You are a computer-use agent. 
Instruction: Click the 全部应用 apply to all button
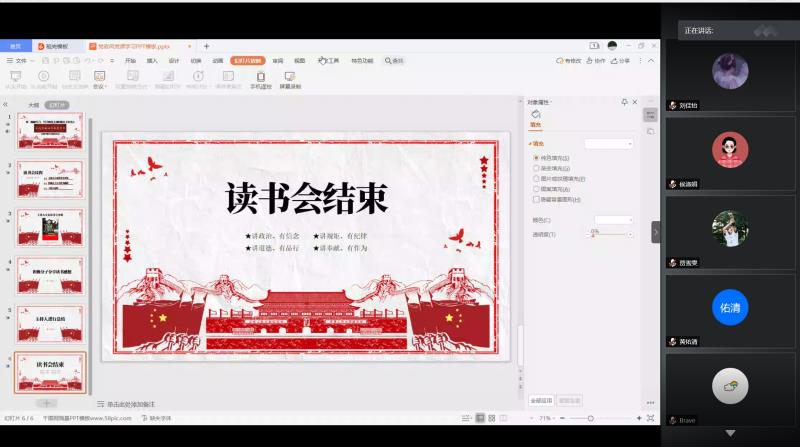click(x=541, y=401)
